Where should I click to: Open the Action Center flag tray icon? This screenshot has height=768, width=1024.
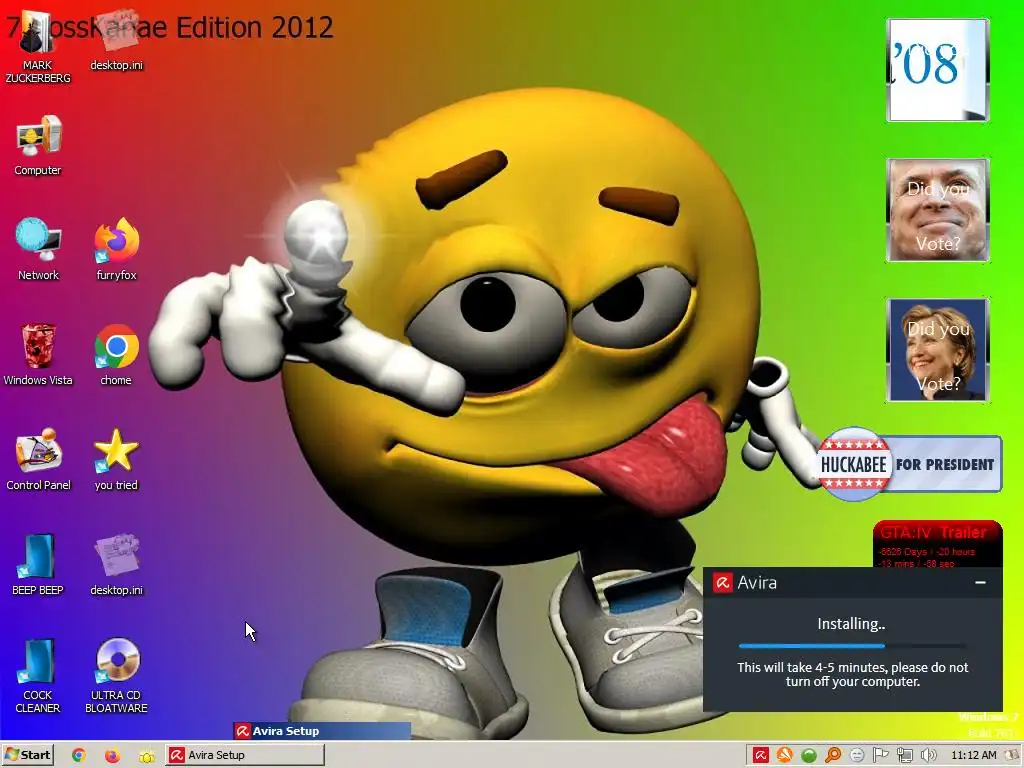click(880, 756)
